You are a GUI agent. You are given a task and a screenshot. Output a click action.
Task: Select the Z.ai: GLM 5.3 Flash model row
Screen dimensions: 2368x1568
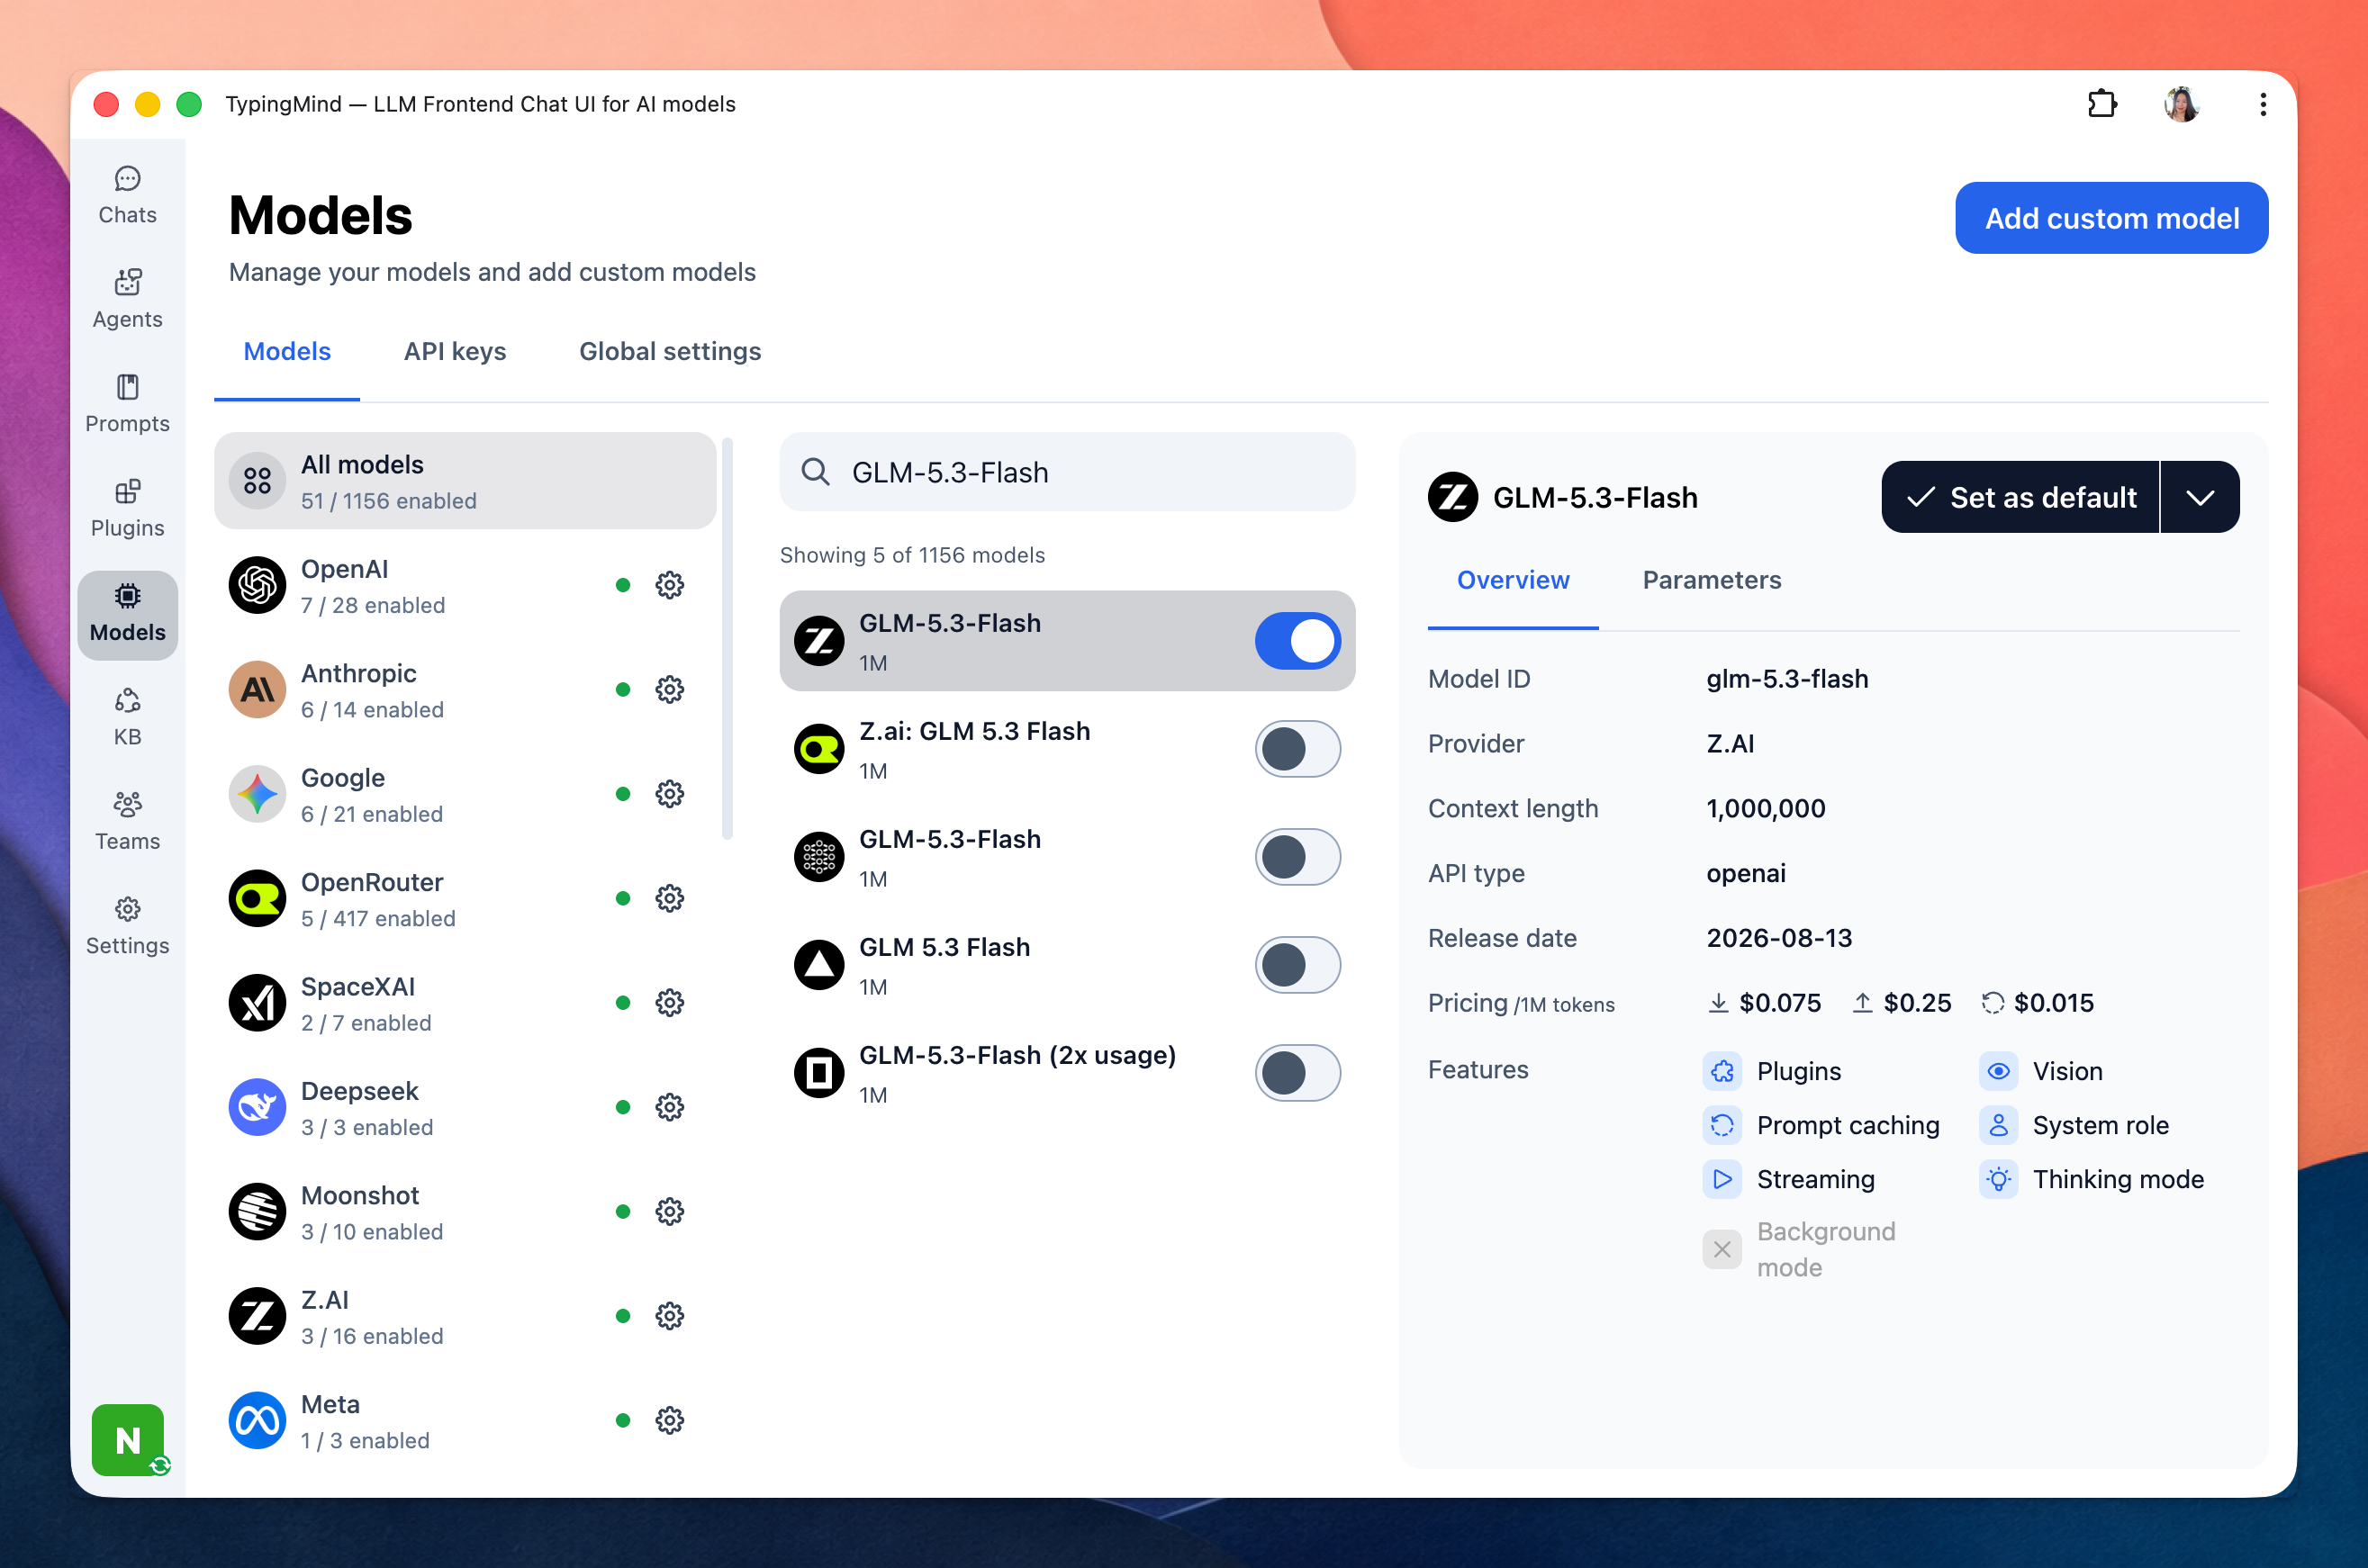1067,749
